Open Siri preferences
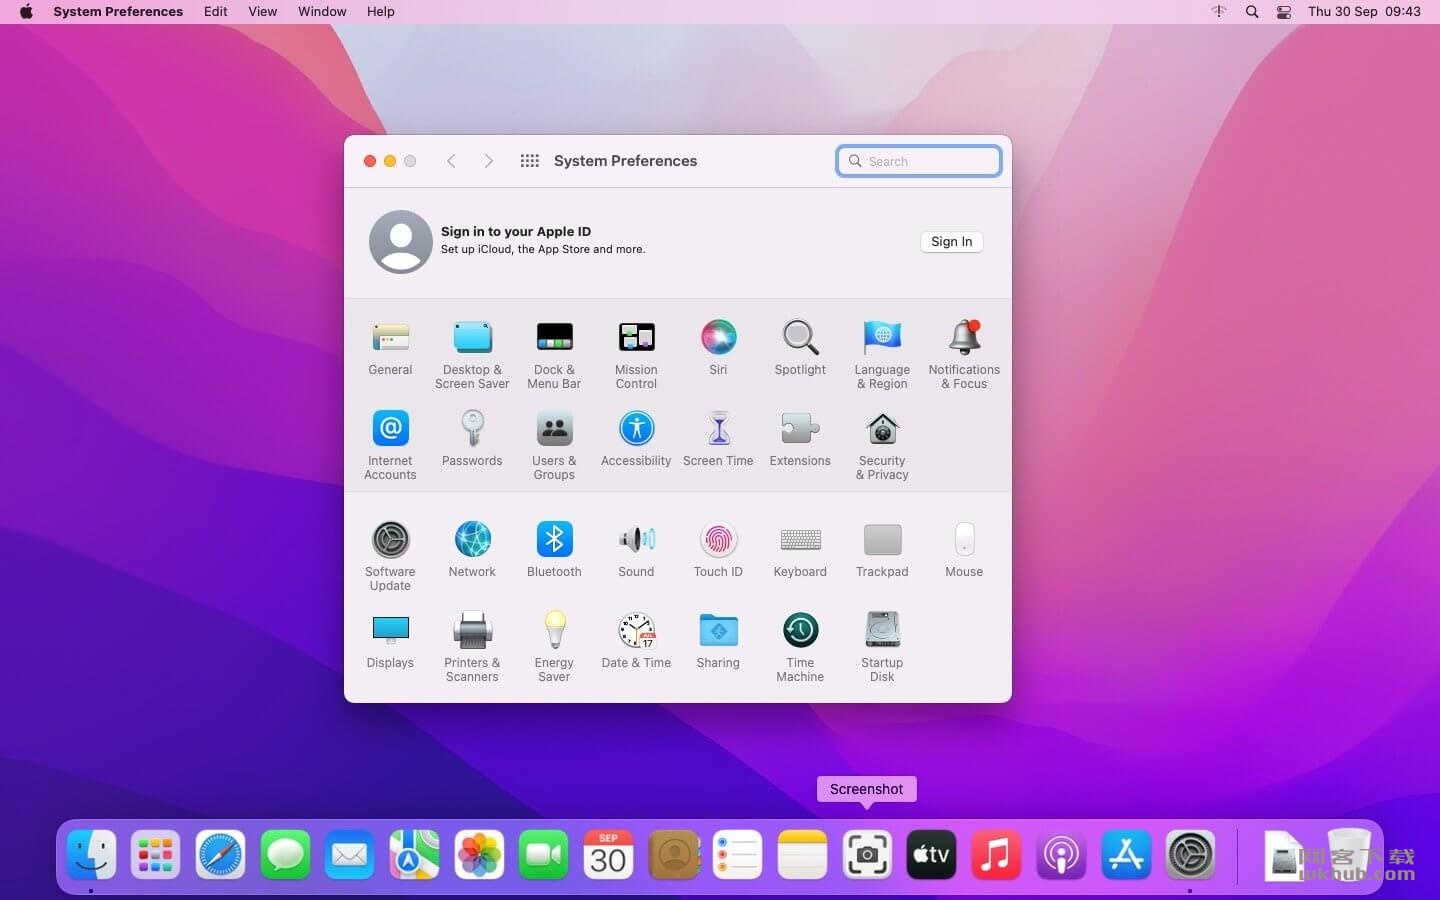Image resolution: width=1440 pixels, height=900 pixels. pyautogui.click(x=718, y=348)
